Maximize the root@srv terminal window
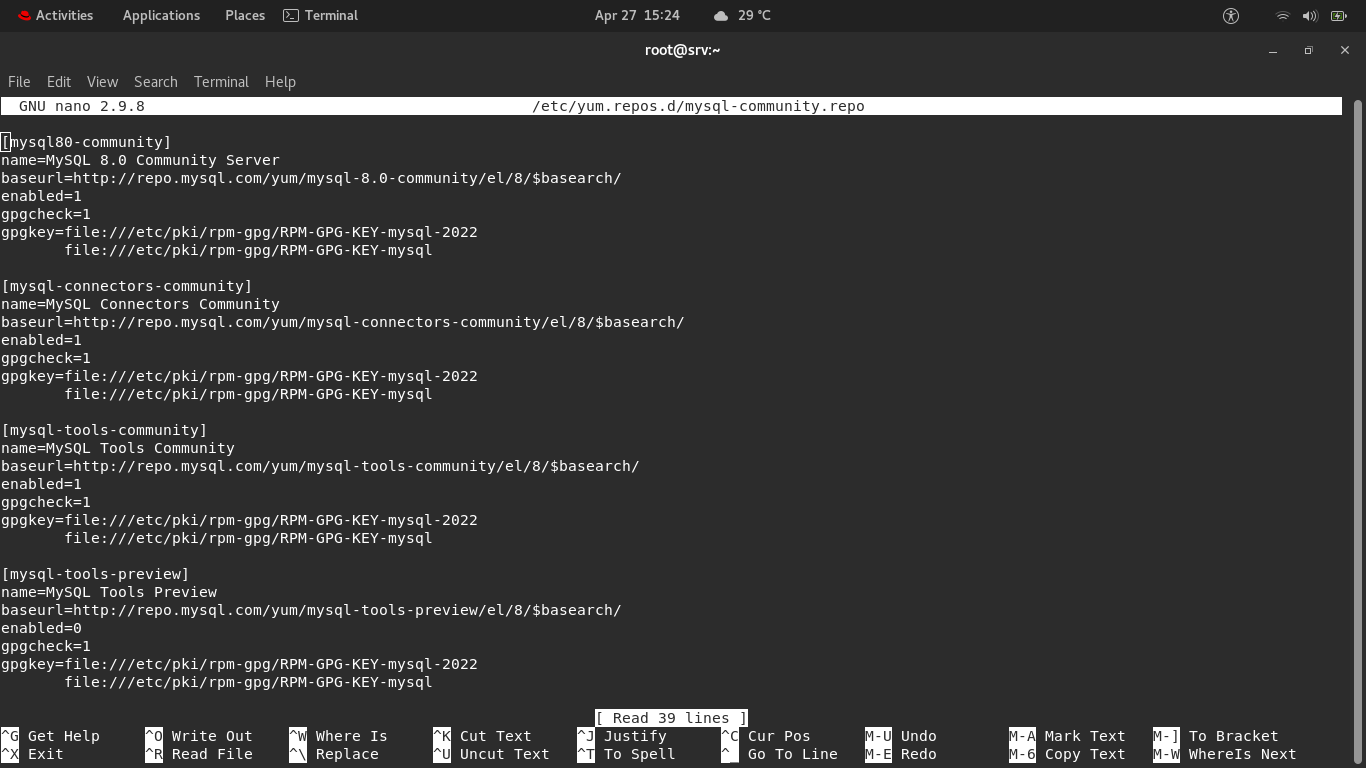 pyautogui.click(x=1308, y=50)
